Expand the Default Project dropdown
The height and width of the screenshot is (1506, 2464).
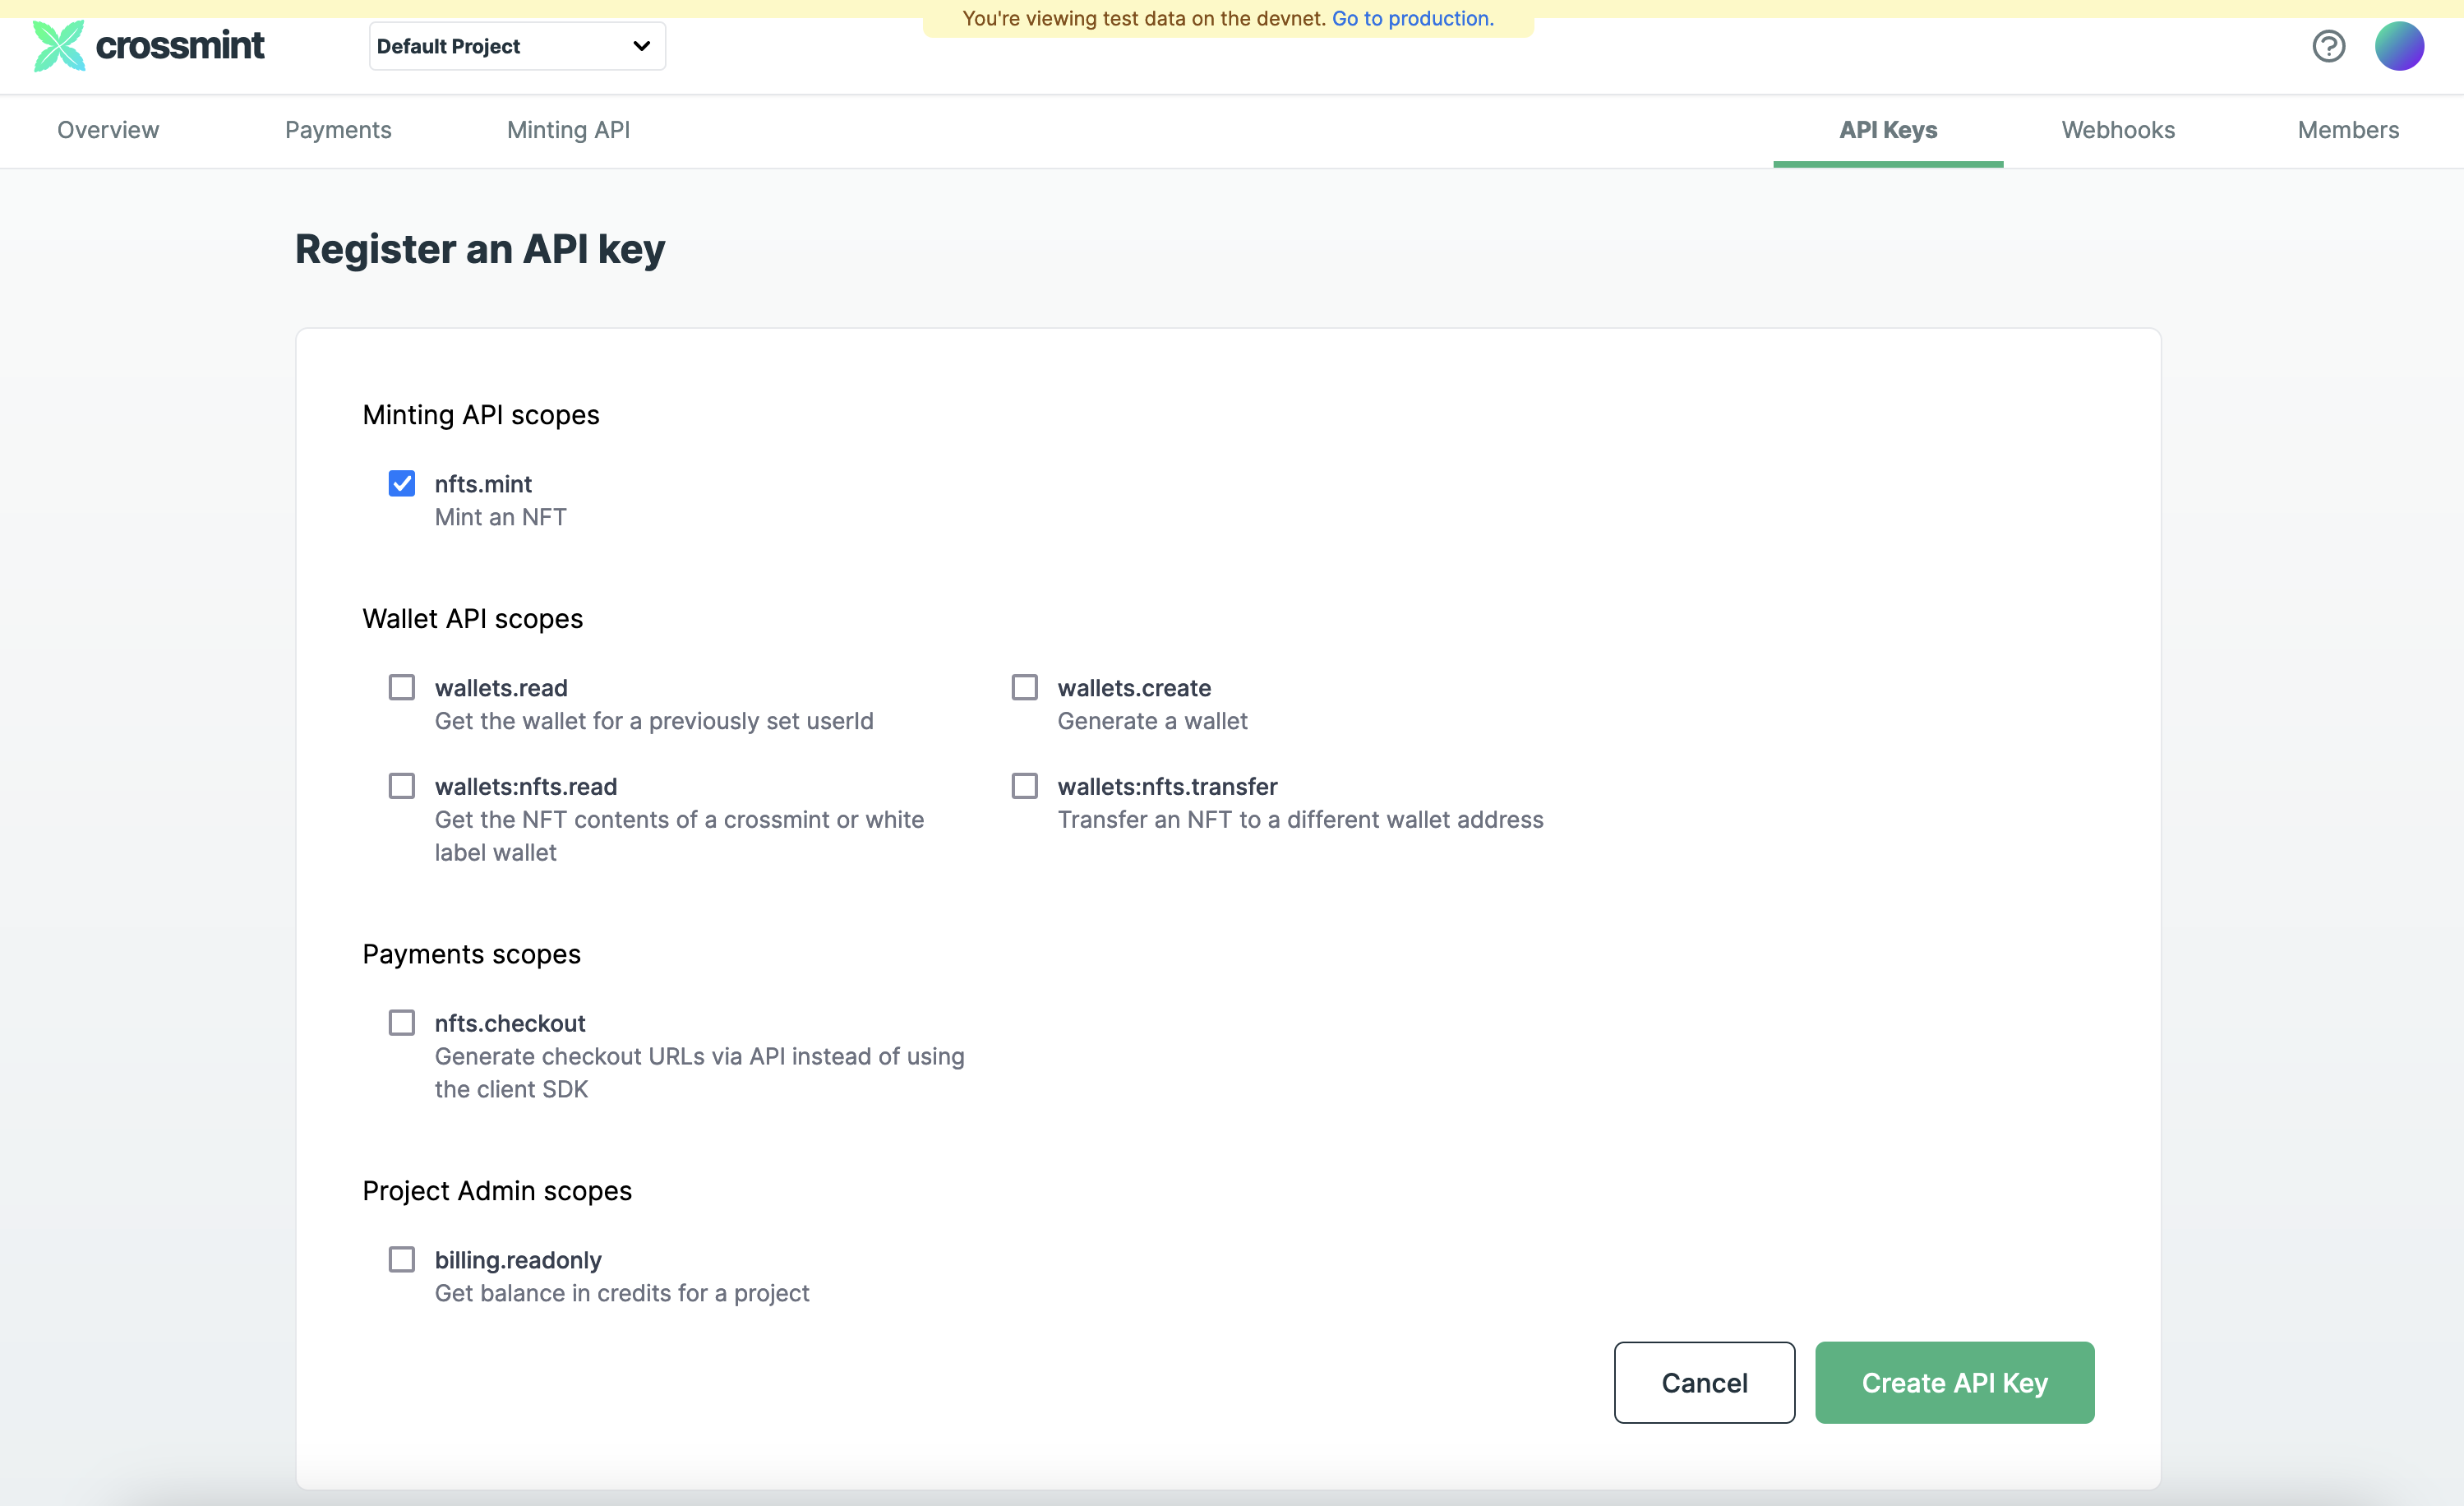click(x=517, y=46)
